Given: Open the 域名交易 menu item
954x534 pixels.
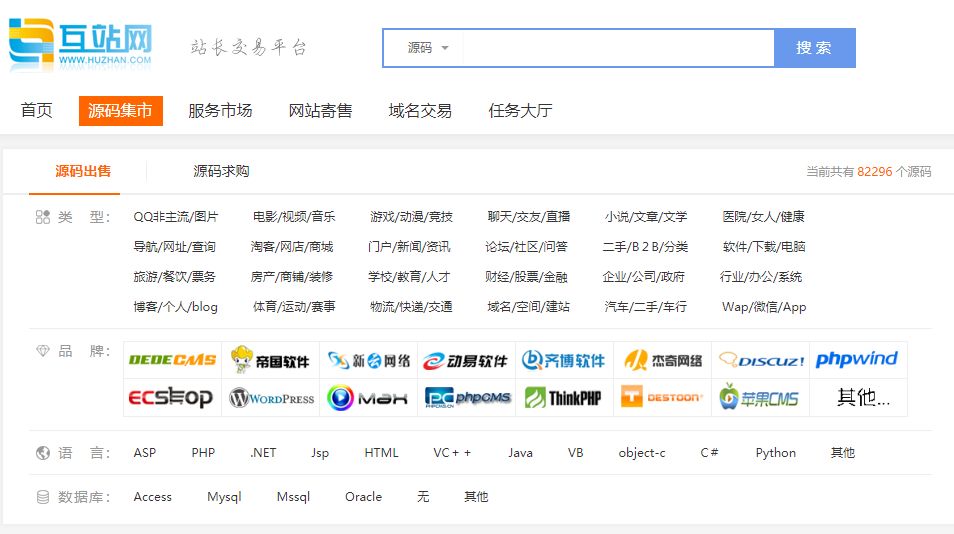Looking at the screenshot, I should [x=420, y=111].
